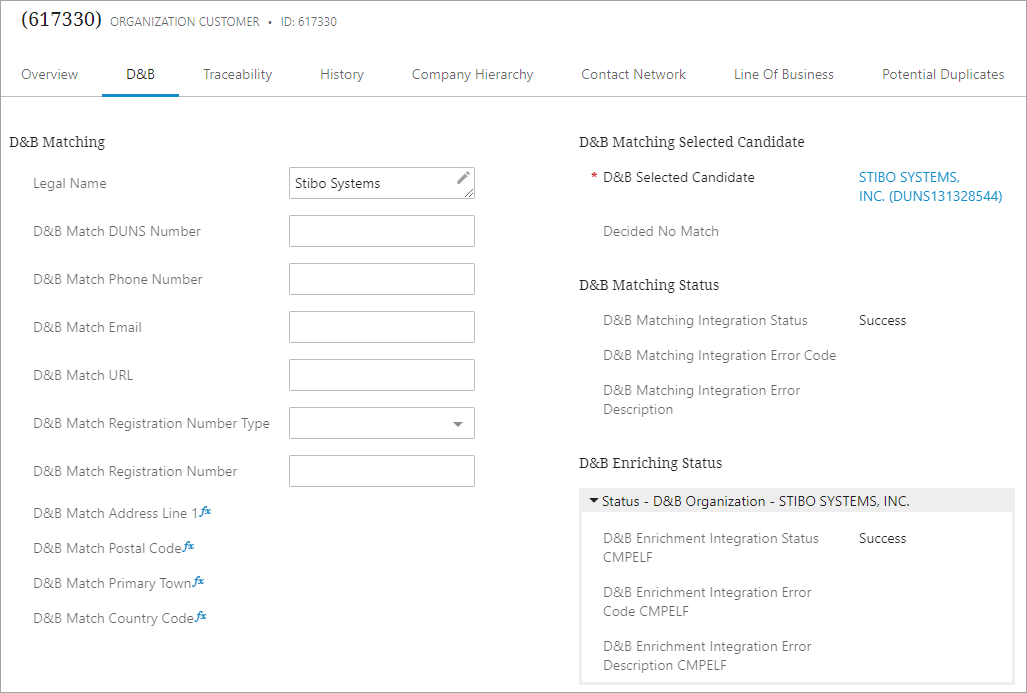1027x693 pixels.
Task: Go to the History tab
Action: pos(342,74)
